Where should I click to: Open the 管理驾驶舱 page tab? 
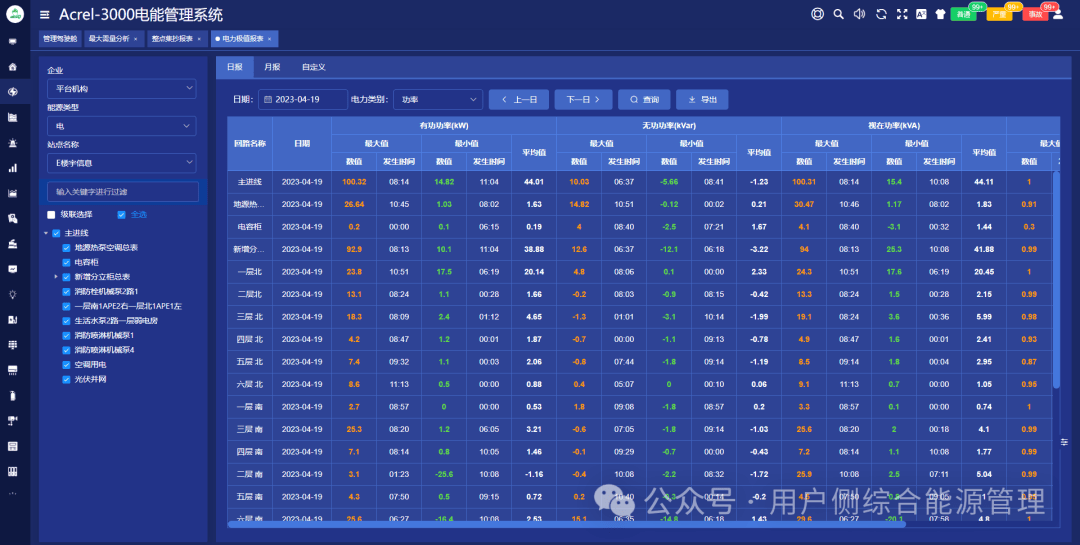tap(60, 39)
